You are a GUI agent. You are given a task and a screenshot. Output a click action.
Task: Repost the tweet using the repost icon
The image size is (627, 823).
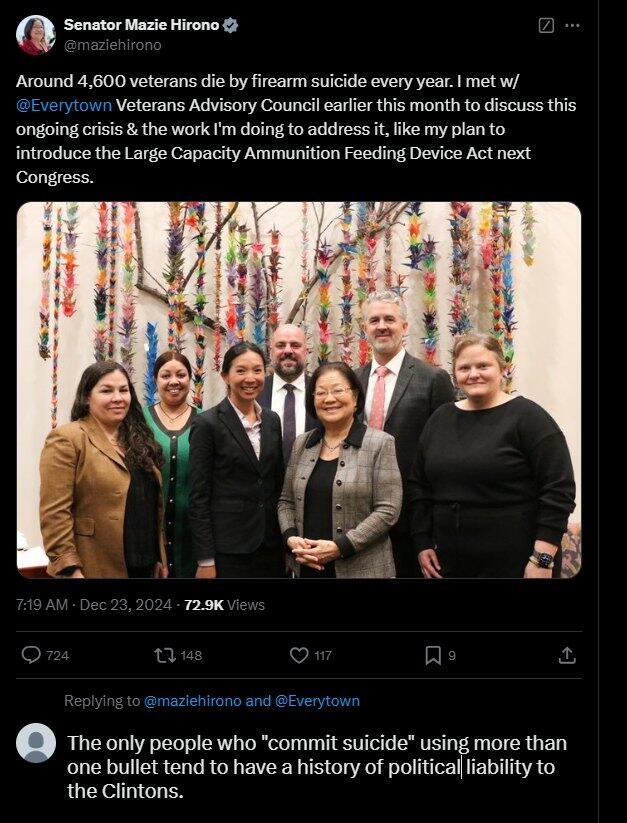click(x=164, y=655)
